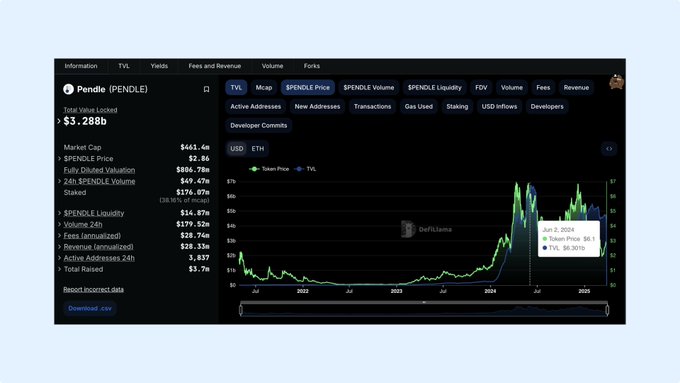Toggle the $PENDLE Price chart metric
The image size is (680, 383).
[x=308, y=88]
